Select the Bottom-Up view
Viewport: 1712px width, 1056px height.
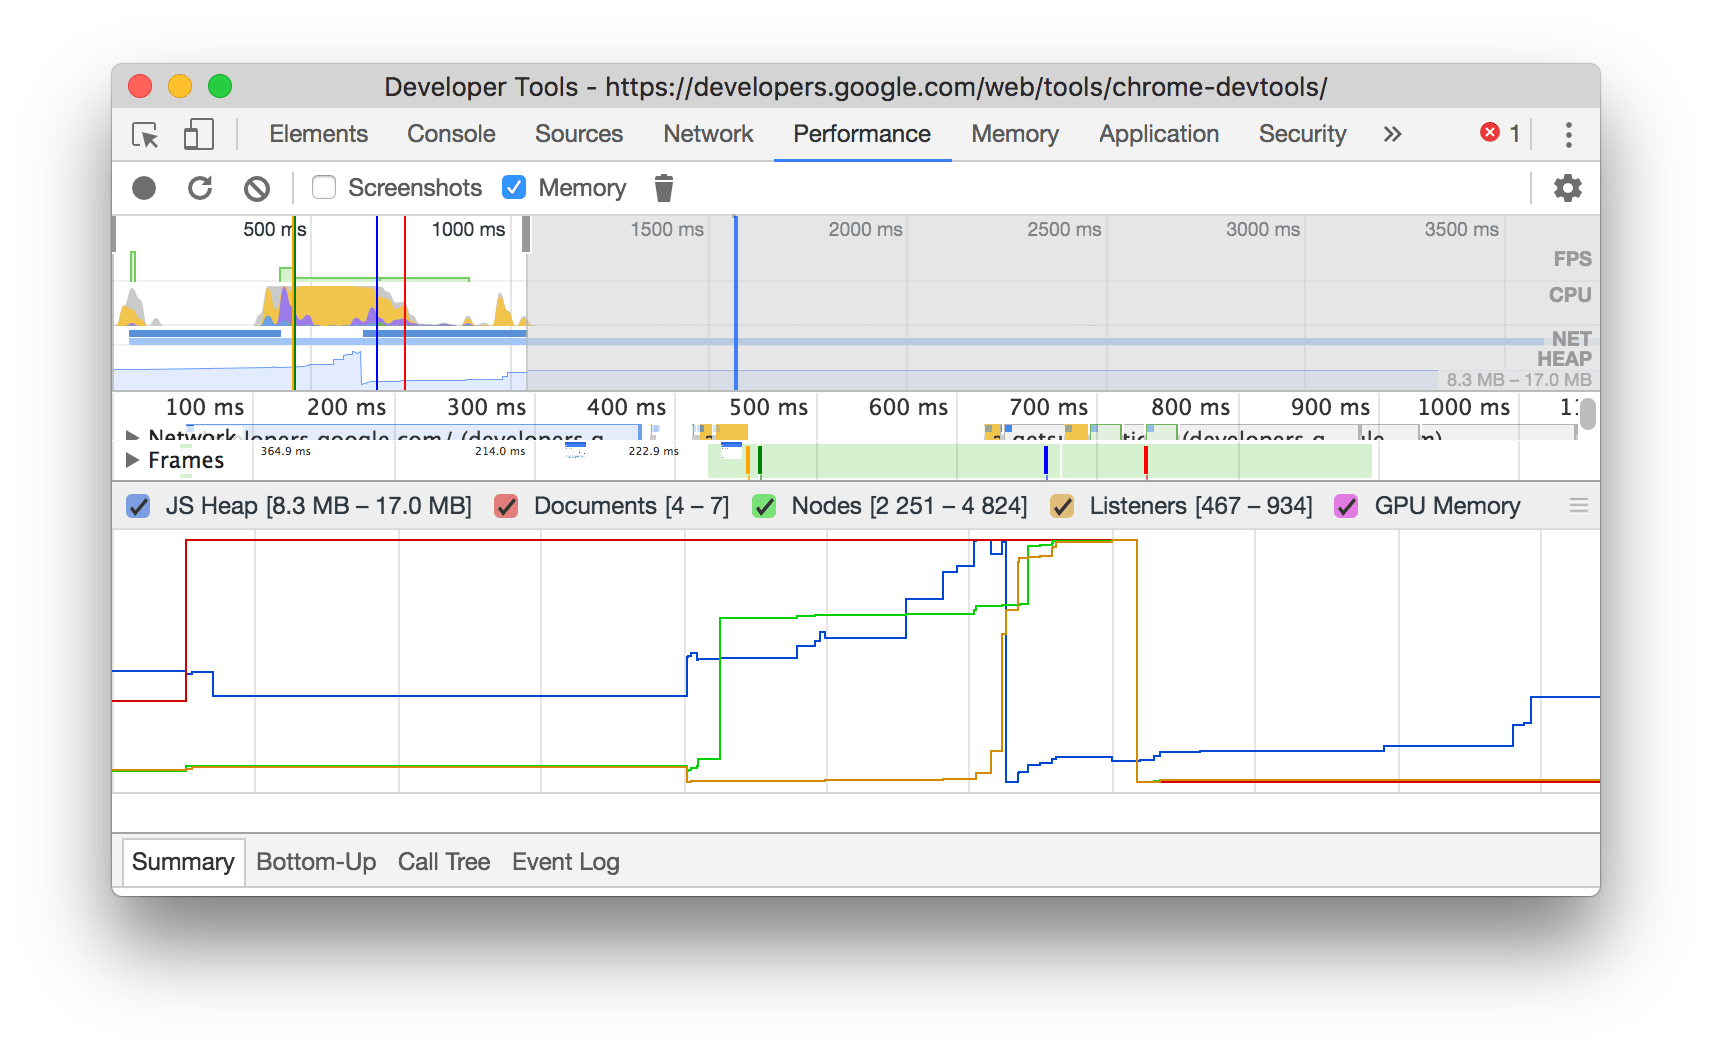coord(315,861)
